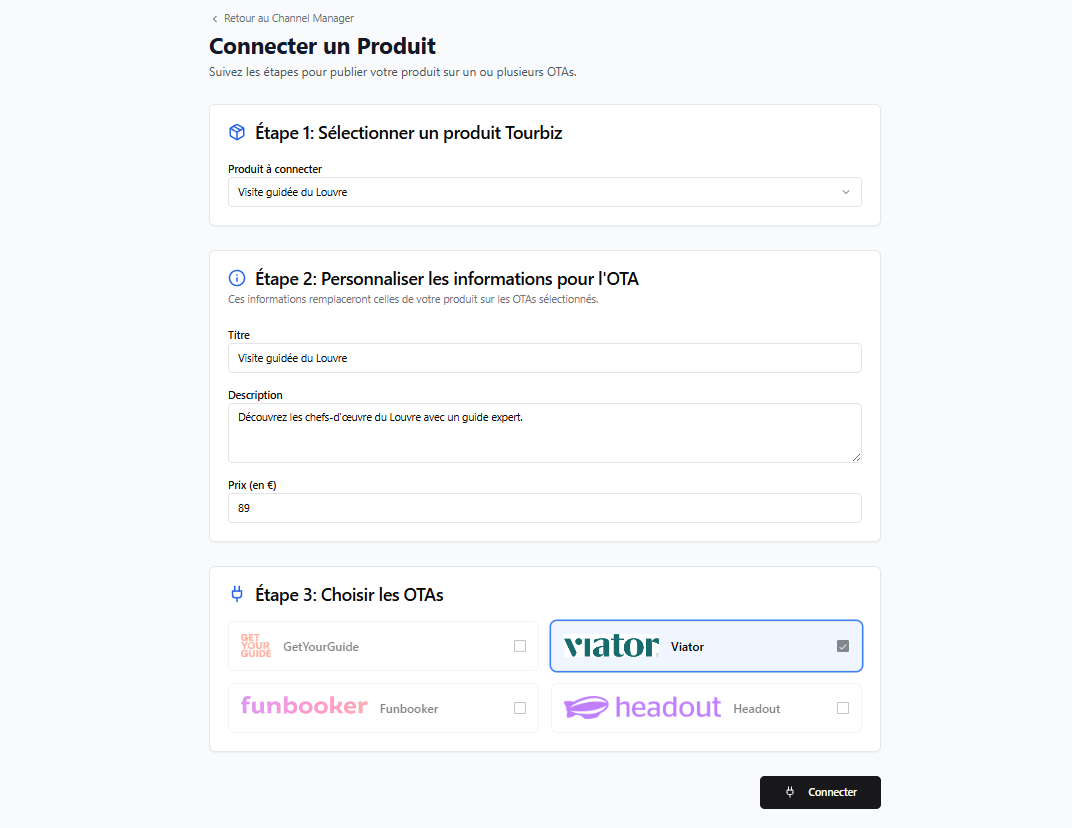Check the Headout checkbox
Viewport: 1072px width, 828px height.
coord(843,708)
